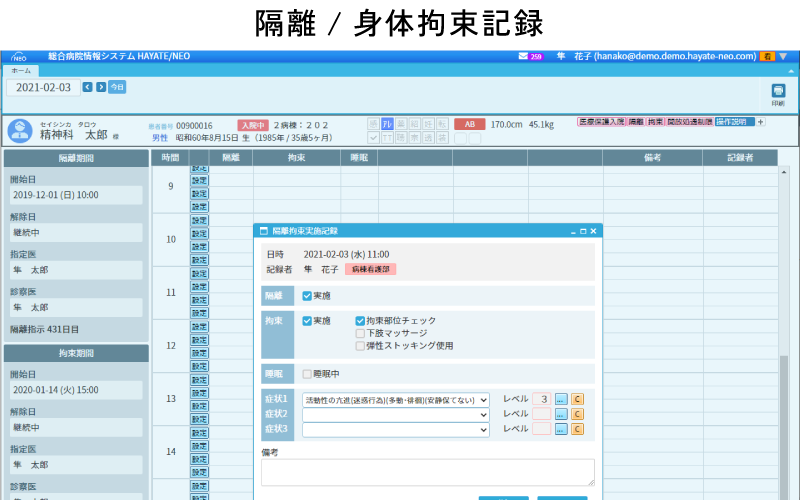Select the ホーム tab
Screen dimensions: 800x500
coord(20,71)
